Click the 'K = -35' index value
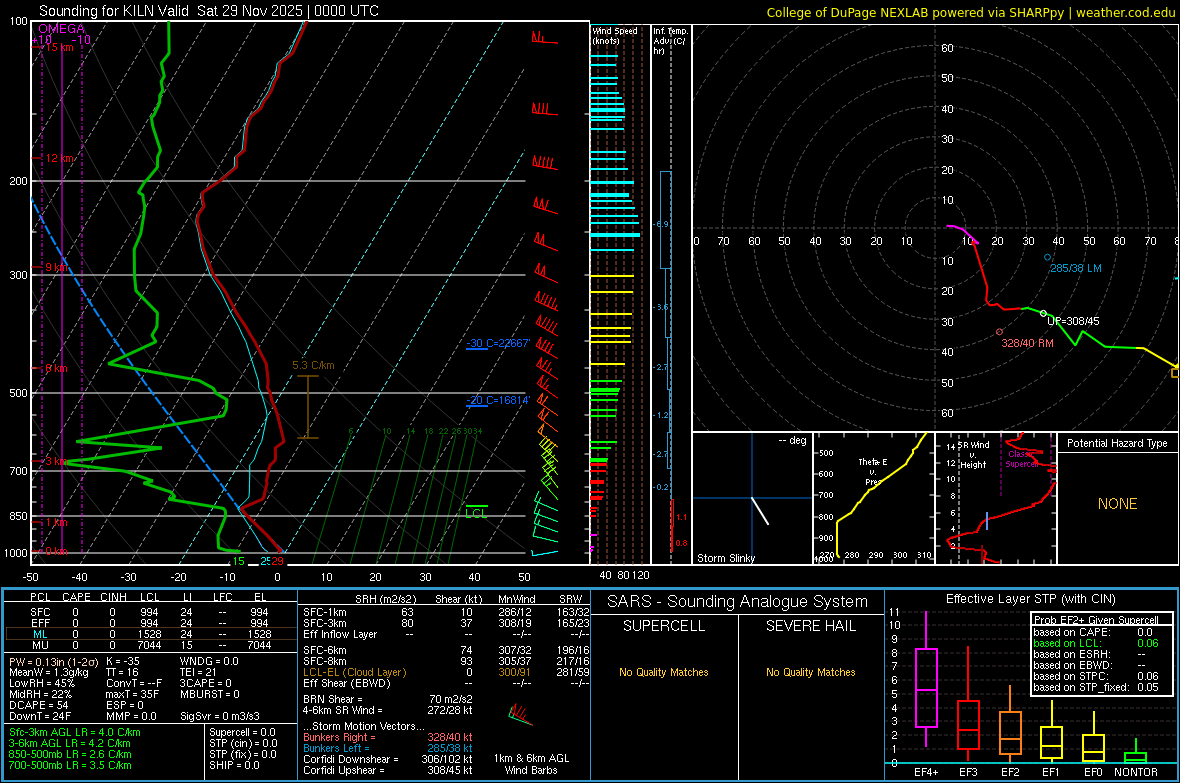This screenshot has width=1180, height=783. [123, 661]
